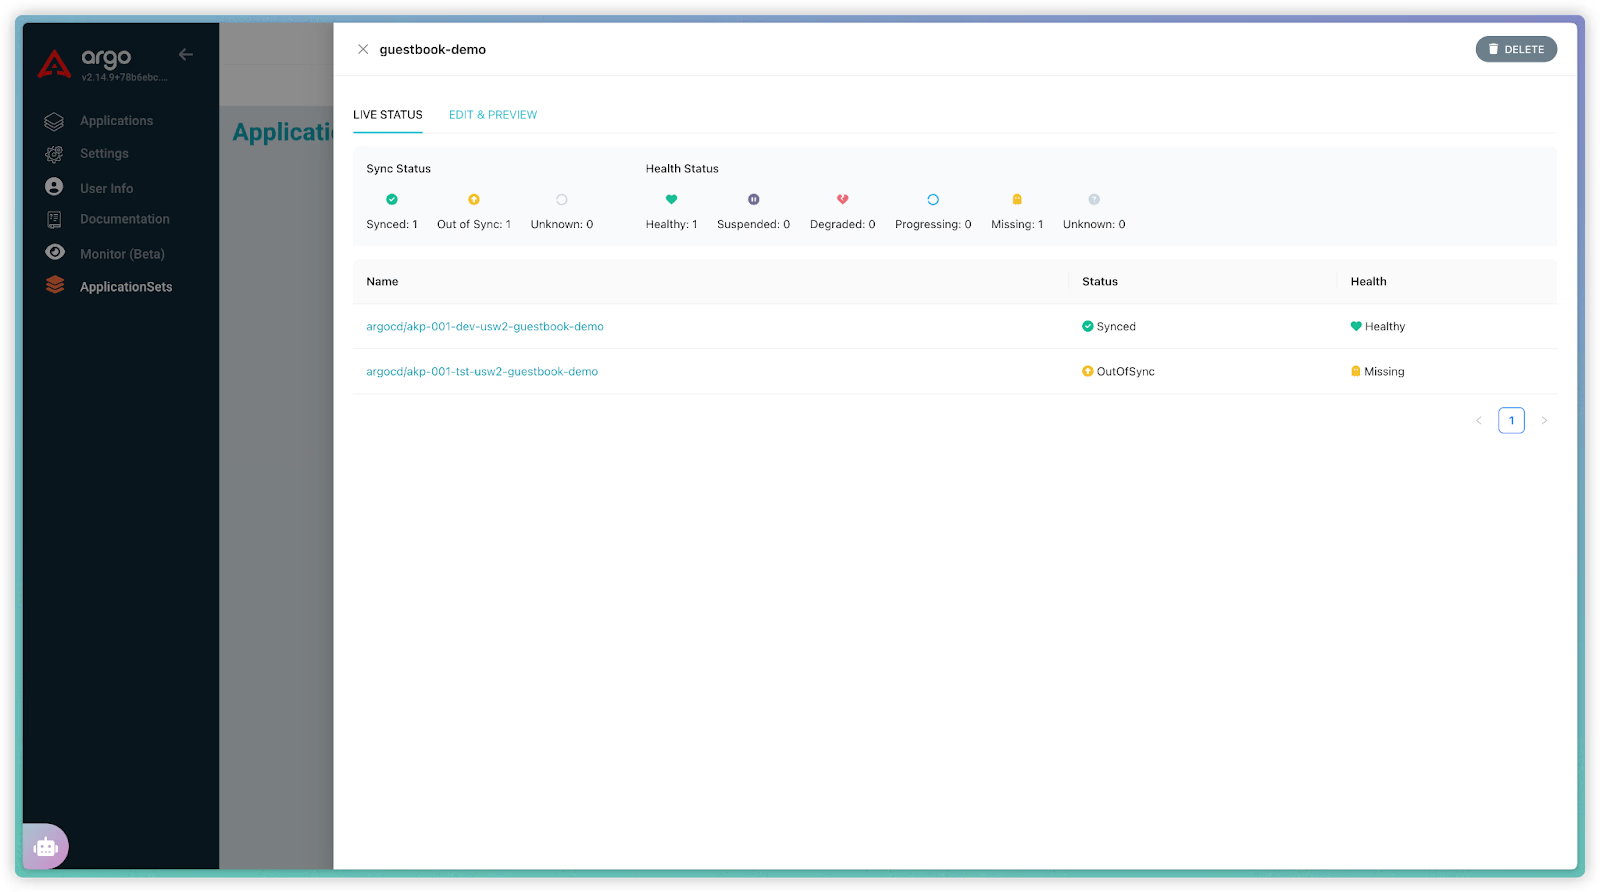This screenshot has height=892, width=1600.
Task: Click OutOfSync icon in tst-usw2 row
Action: pyautogui.click(x=1088, y=371)
